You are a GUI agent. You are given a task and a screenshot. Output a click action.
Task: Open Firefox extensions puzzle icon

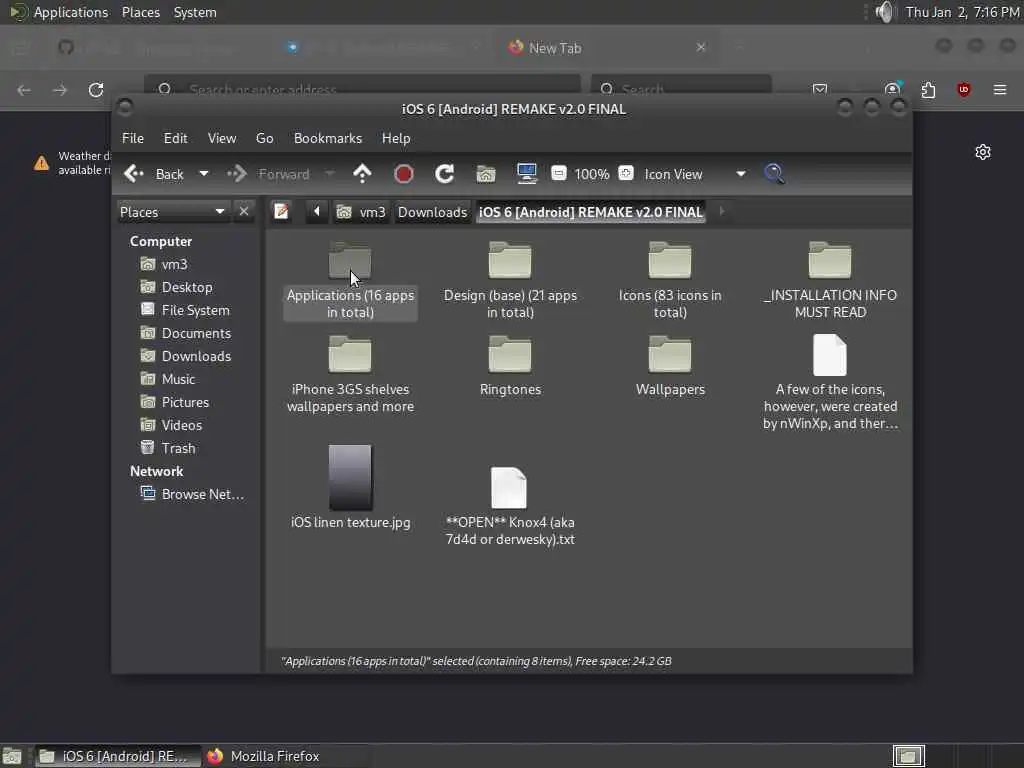928,89
